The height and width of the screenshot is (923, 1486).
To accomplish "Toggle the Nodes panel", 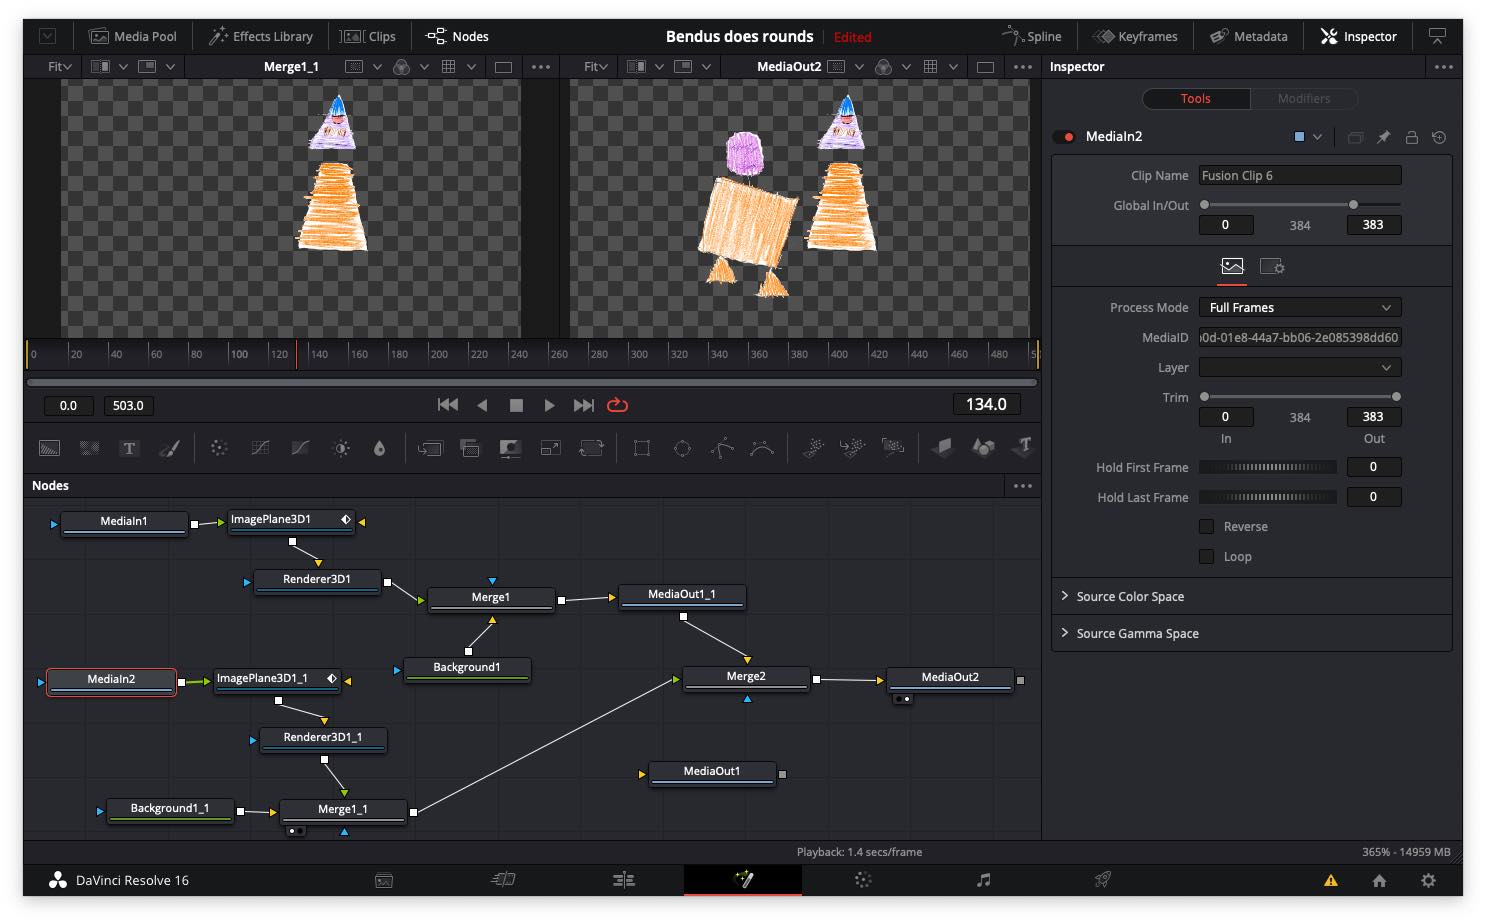I will click(457, 36).
